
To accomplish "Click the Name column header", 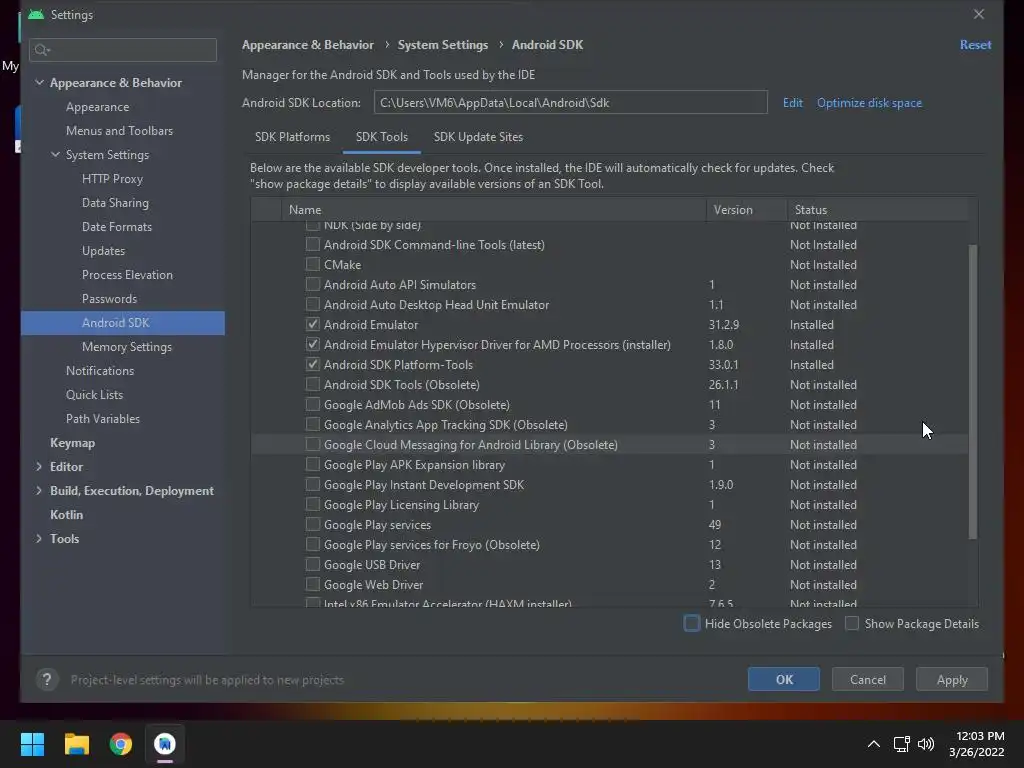I will pos(494,210).
